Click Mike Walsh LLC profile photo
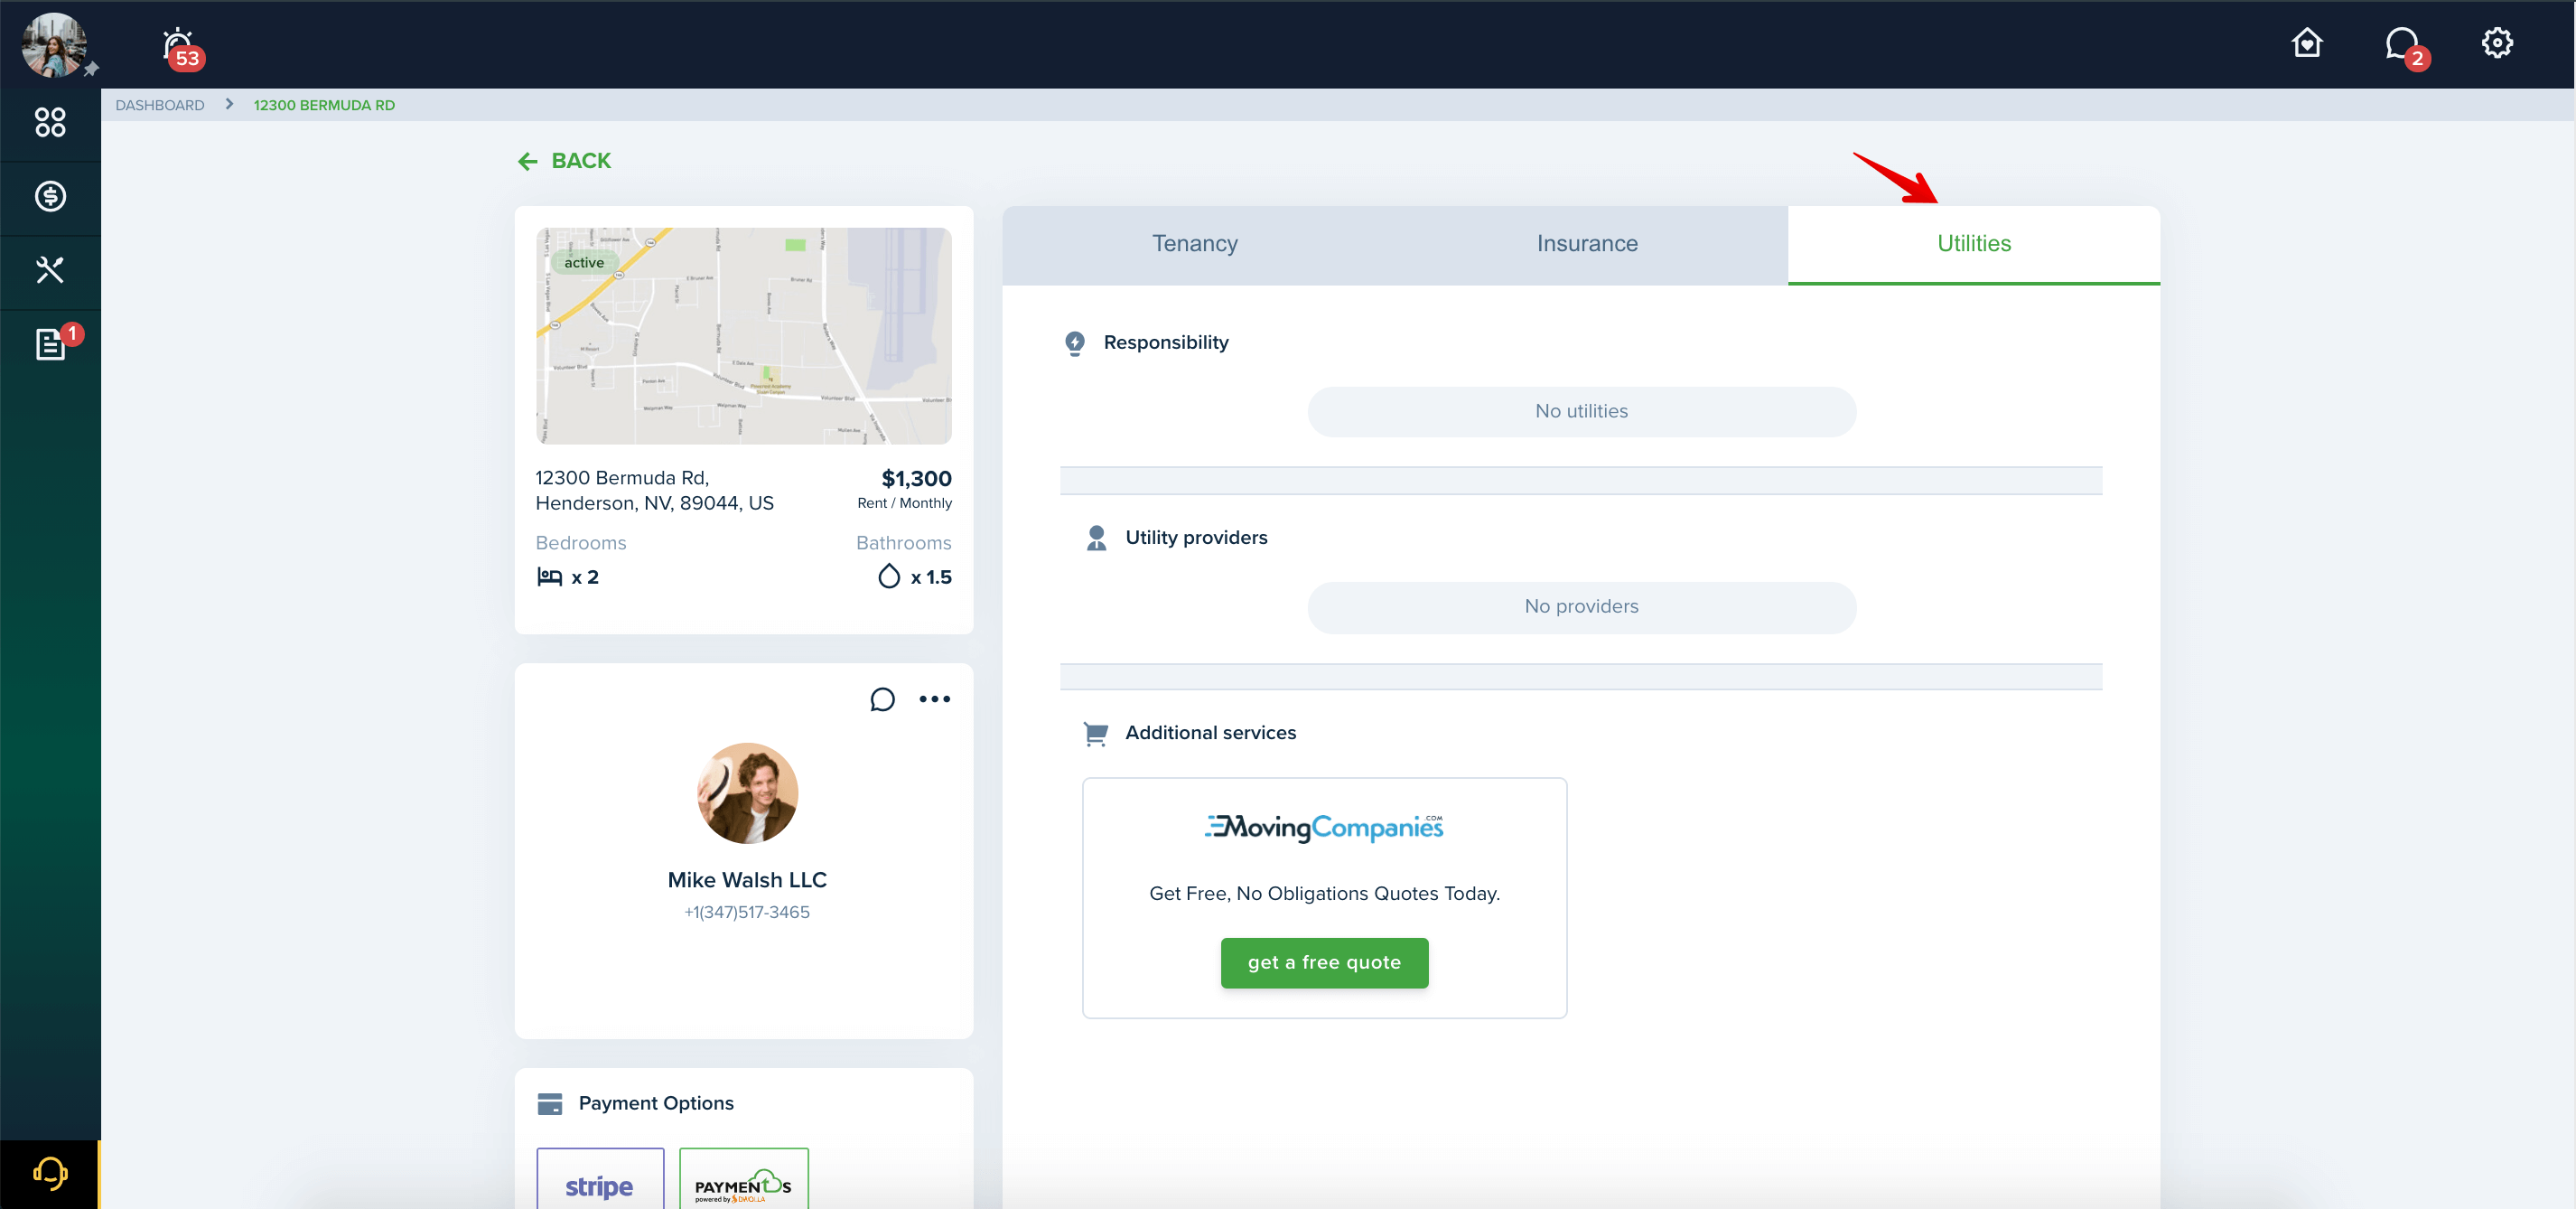Screen dimensions: 2576x1209 [747, 793]
